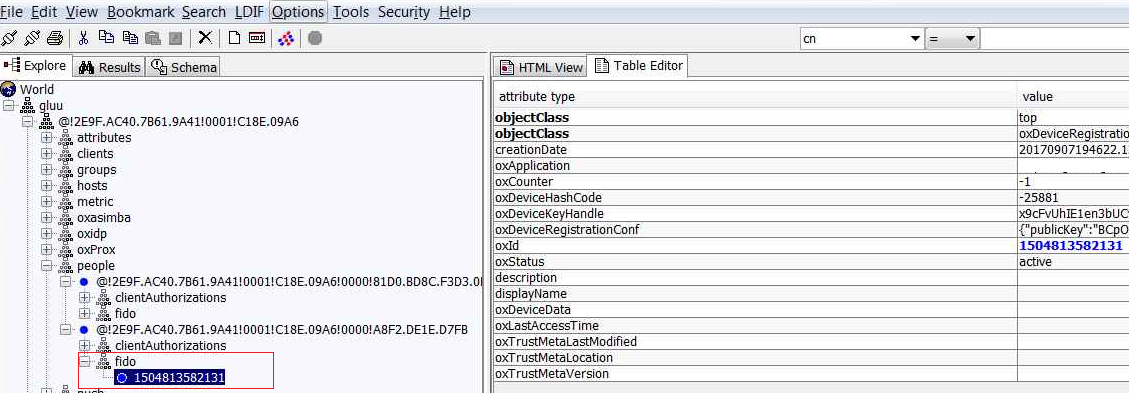Click the Rename entry toolbar icon

tap(257, 37)
